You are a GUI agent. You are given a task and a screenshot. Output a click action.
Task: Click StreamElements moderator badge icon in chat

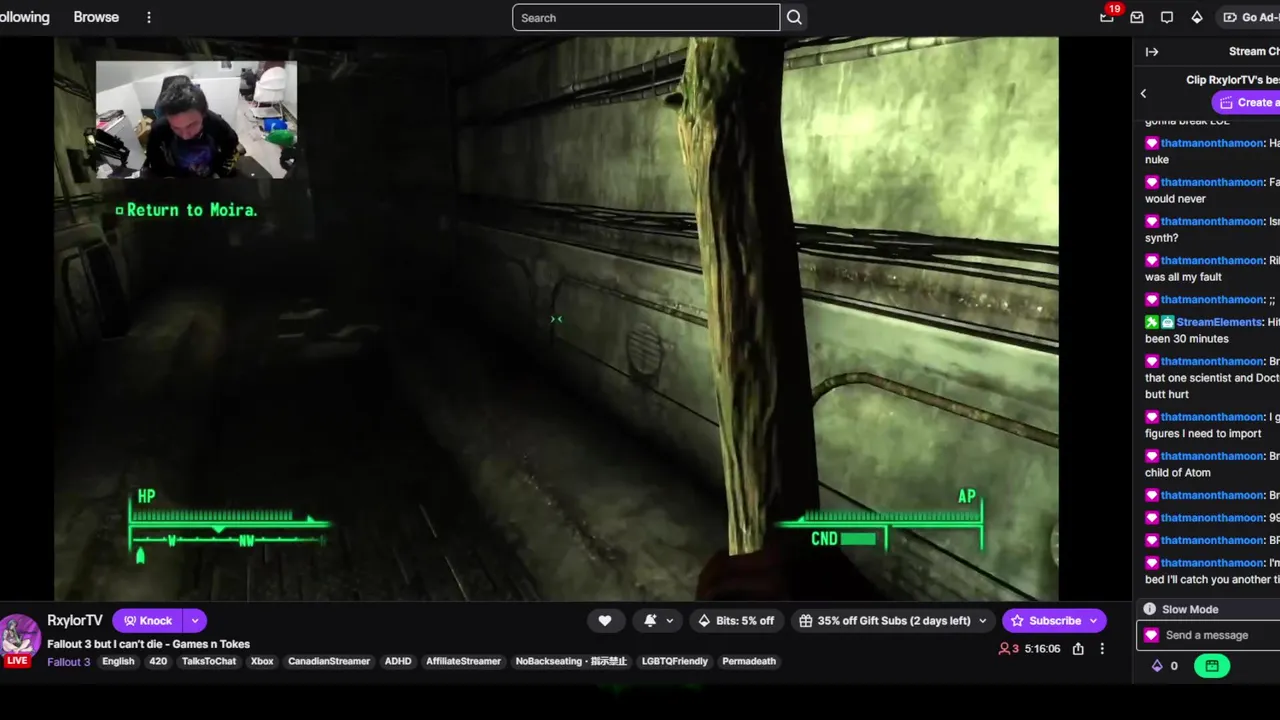coord(1152,322)
